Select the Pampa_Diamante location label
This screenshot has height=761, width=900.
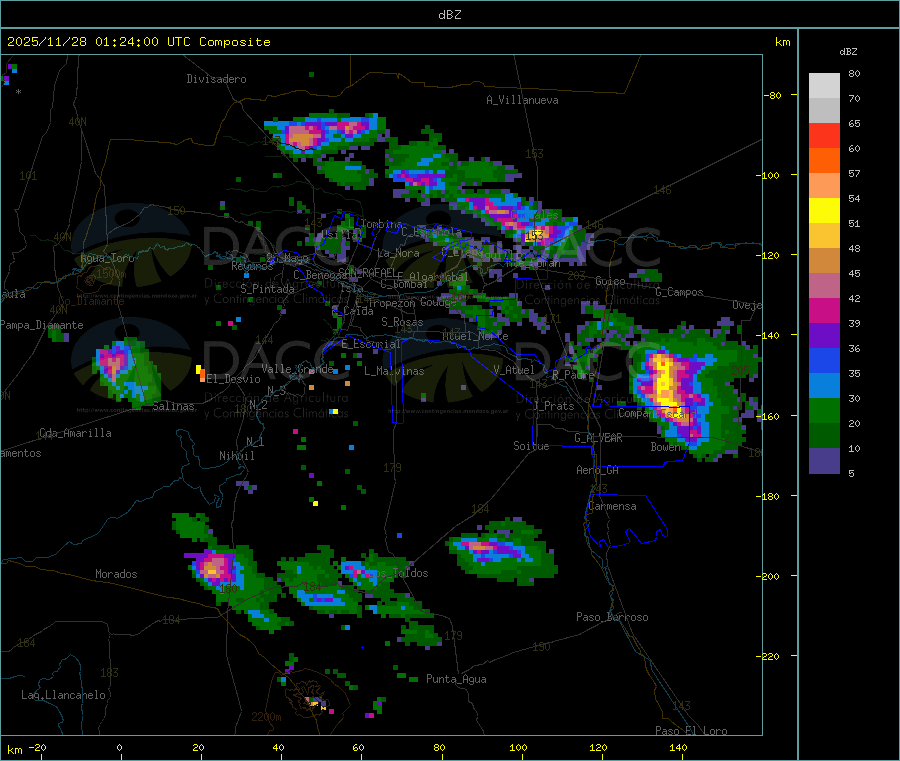pos(42,325)
